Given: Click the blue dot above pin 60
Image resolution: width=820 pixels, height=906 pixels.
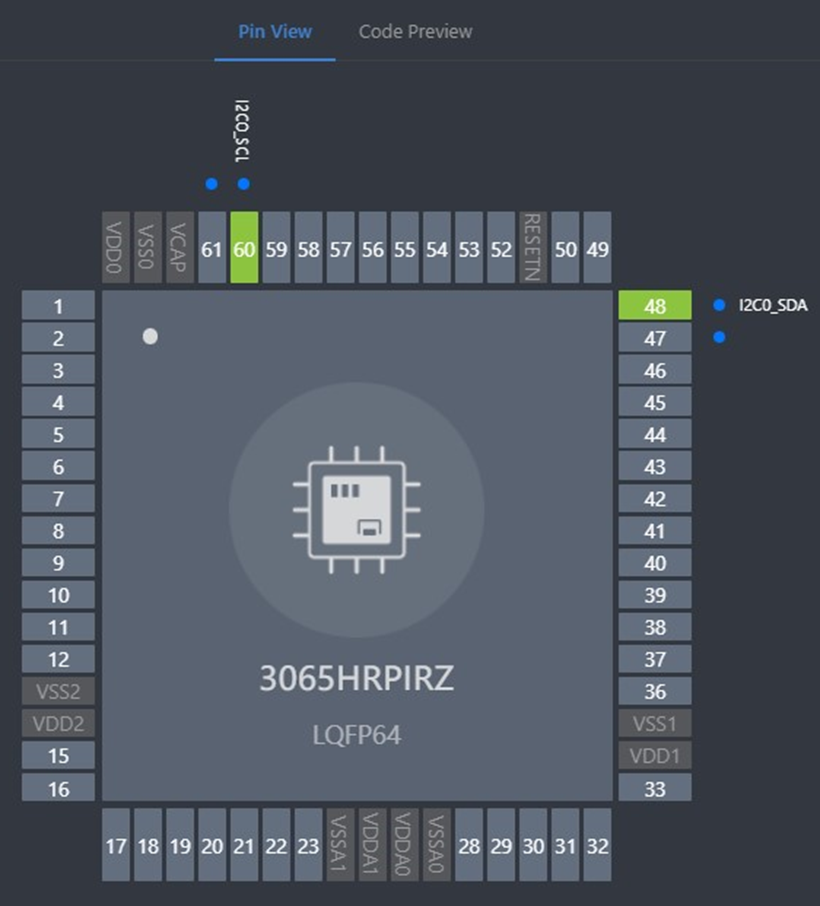Looking at the screenshot, I should click(244, 184).
